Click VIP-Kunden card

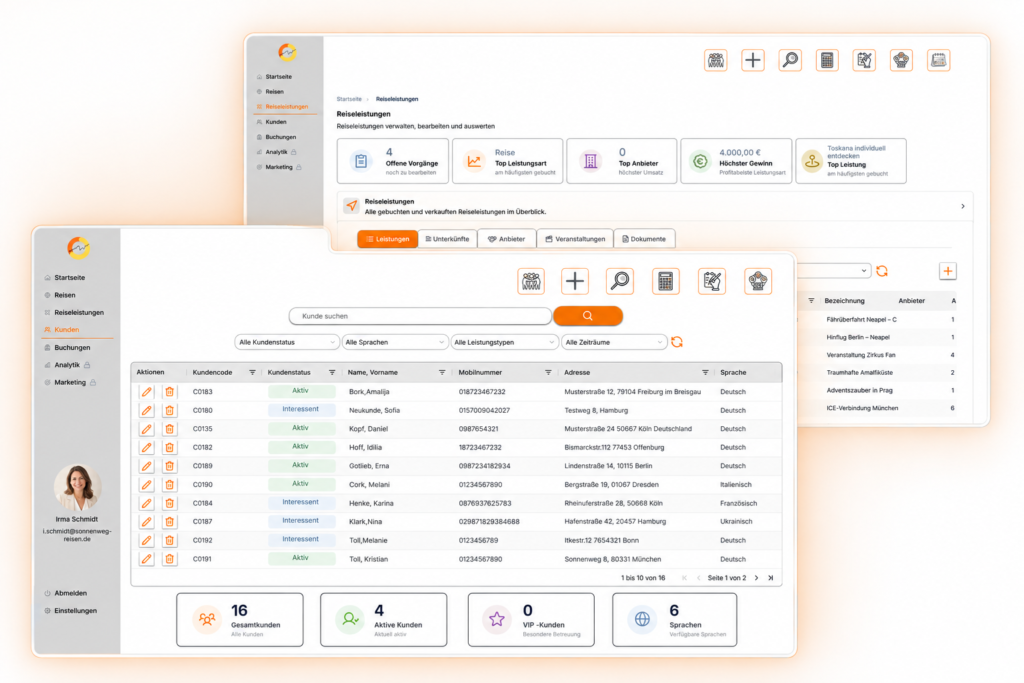[531, 620]
